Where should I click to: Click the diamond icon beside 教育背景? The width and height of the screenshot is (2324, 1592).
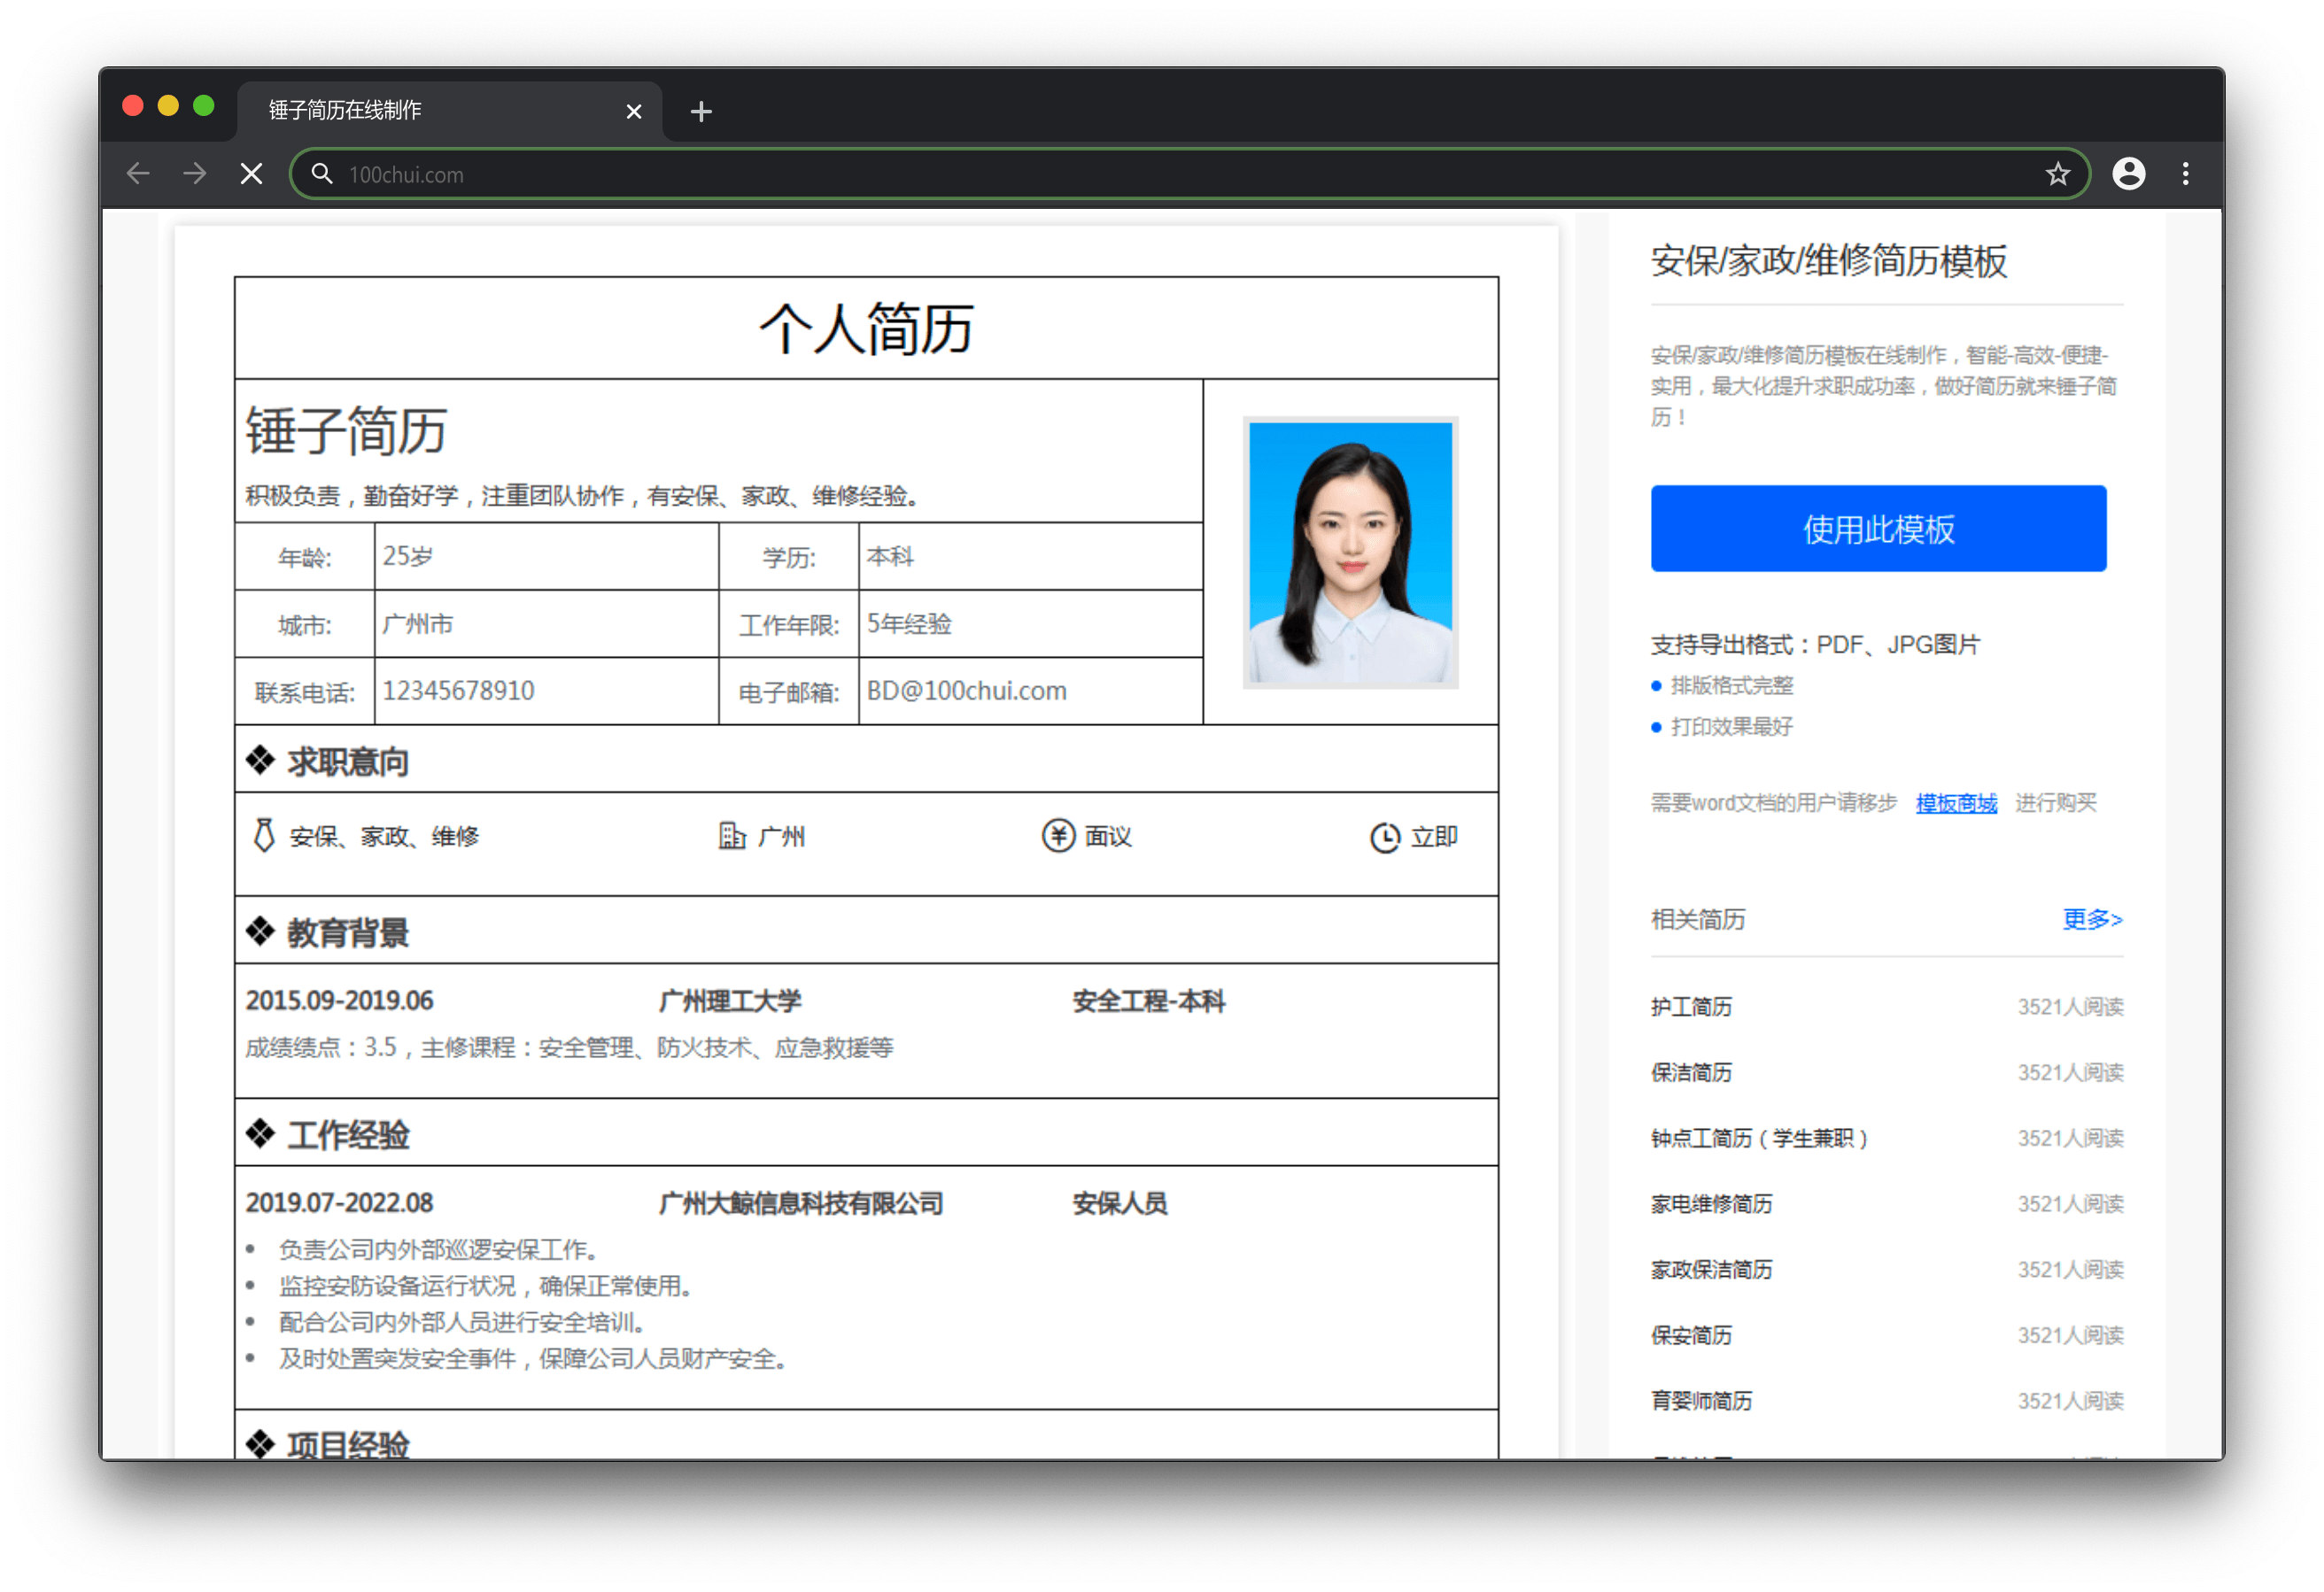tap(260, 932)
